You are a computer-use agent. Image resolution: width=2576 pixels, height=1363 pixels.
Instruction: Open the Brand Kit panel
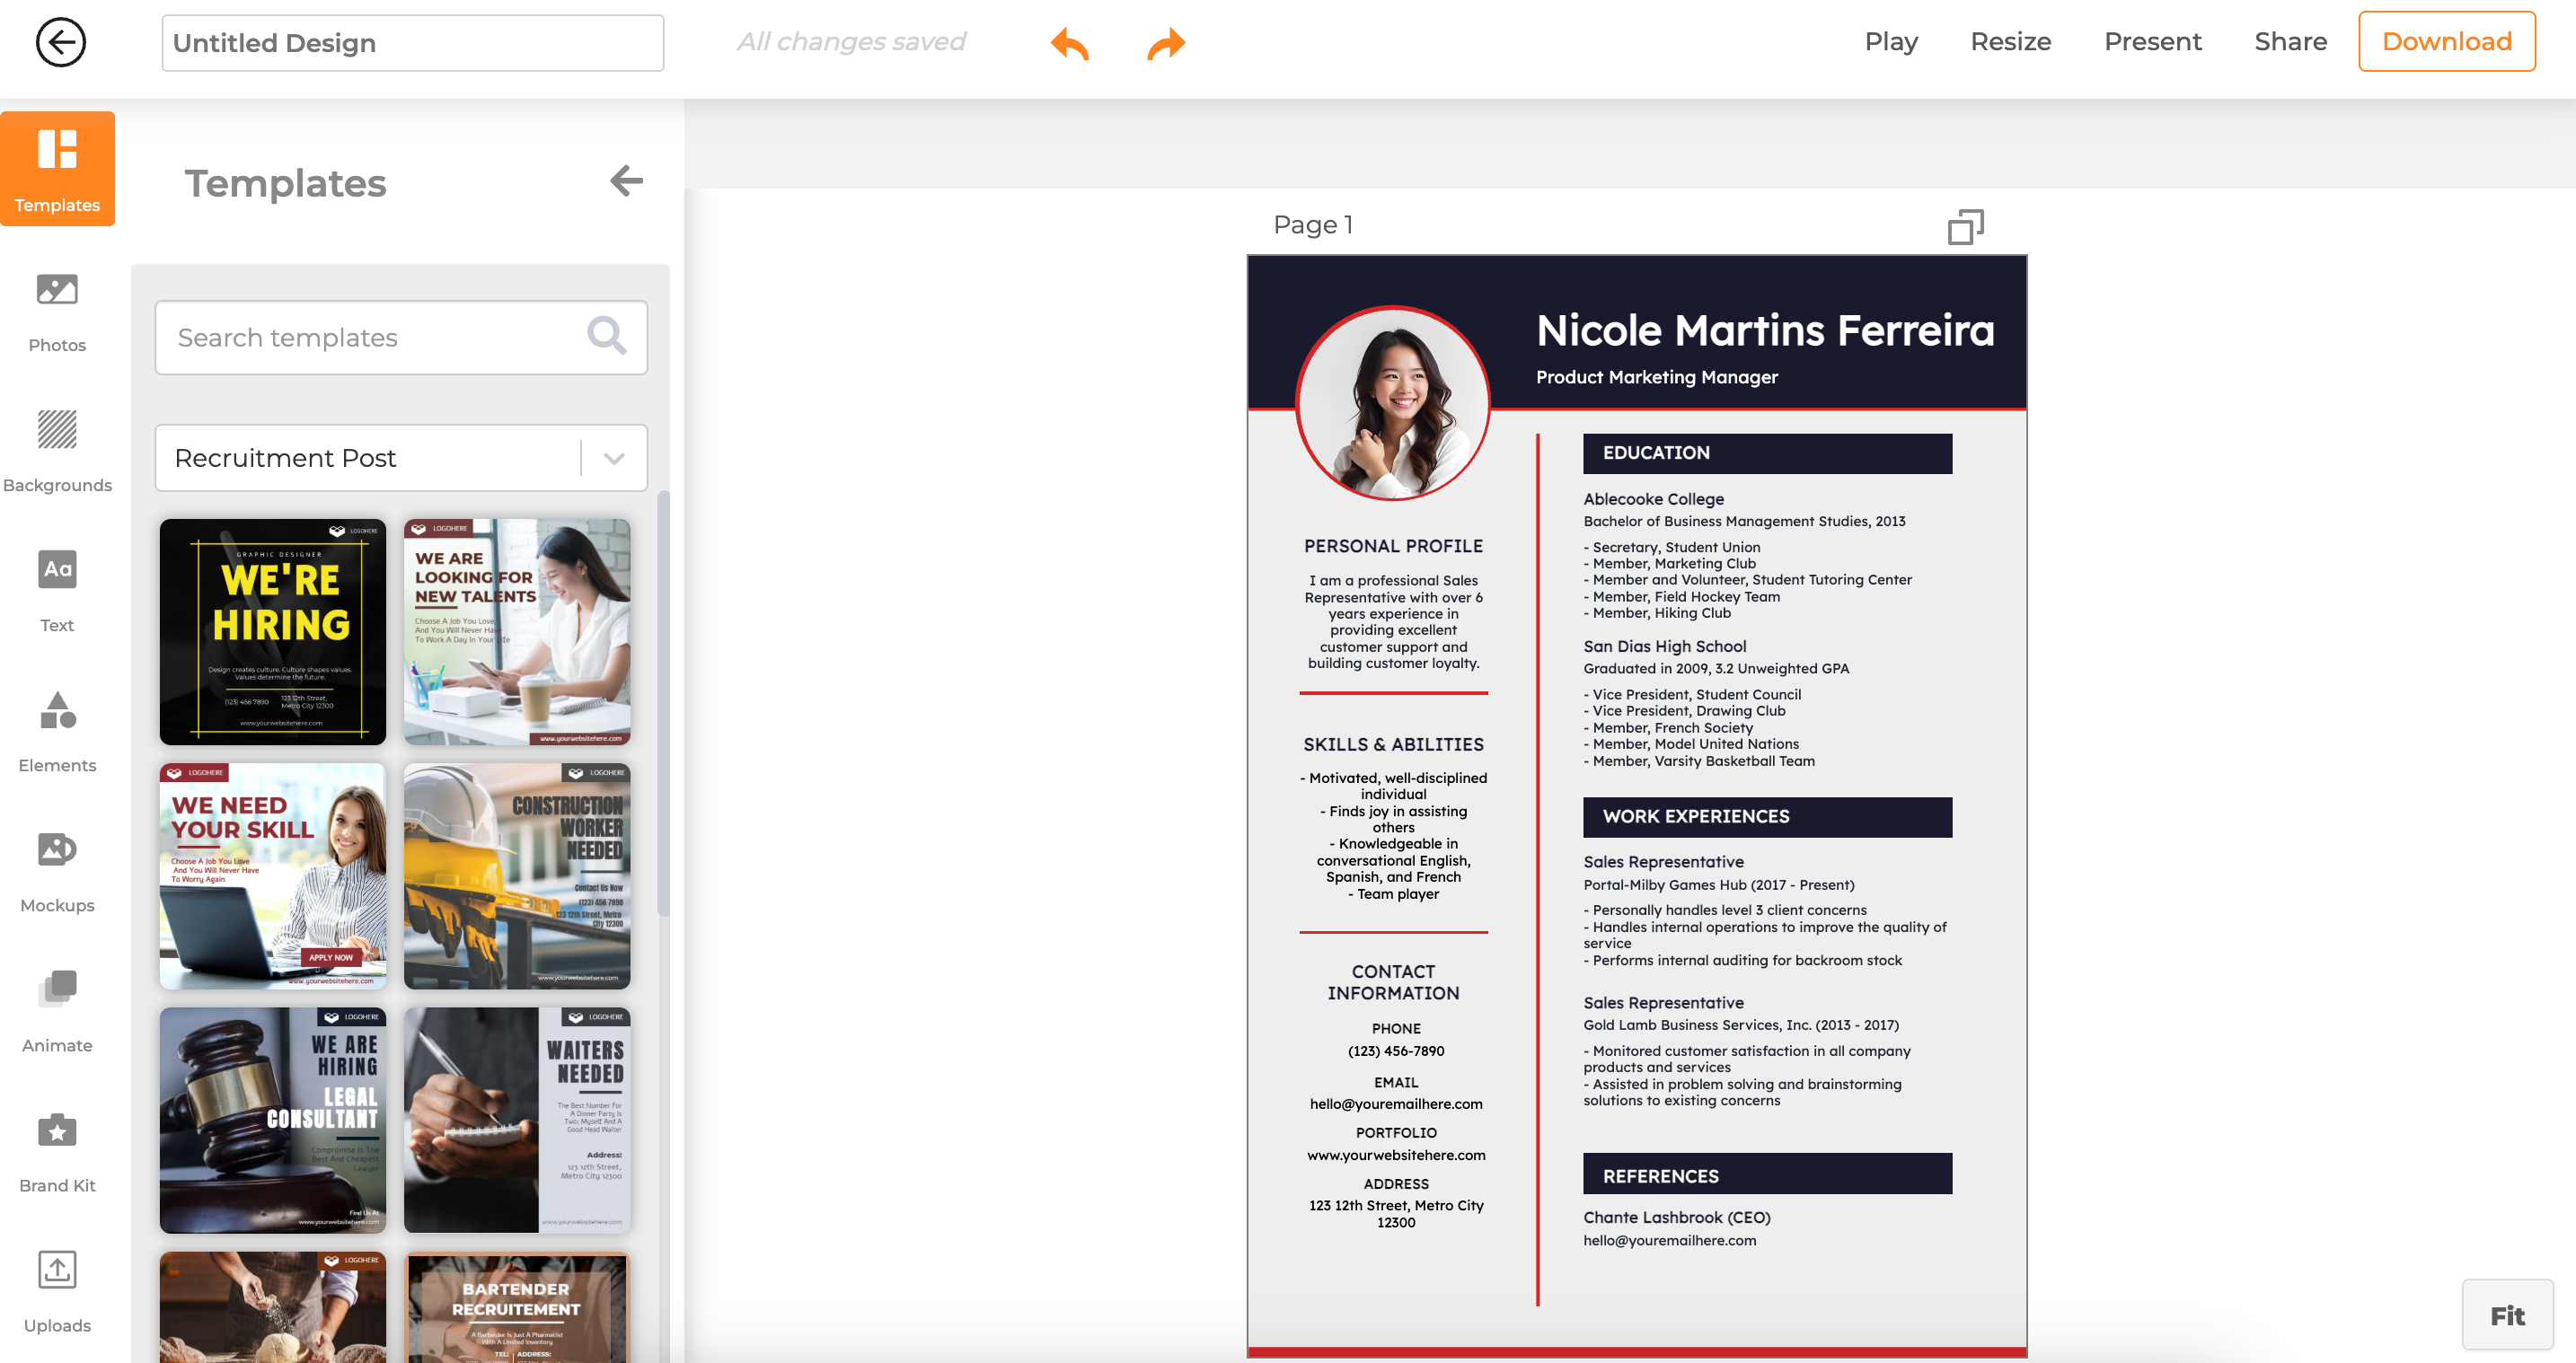[x=57, y=1151]
